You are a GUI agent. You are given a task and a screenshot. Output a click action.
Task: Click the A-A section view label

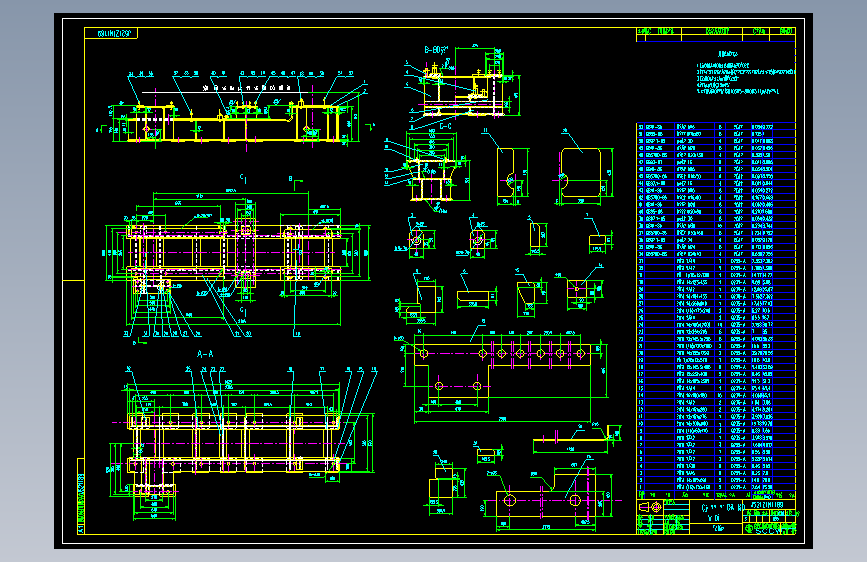coord(205,354)
